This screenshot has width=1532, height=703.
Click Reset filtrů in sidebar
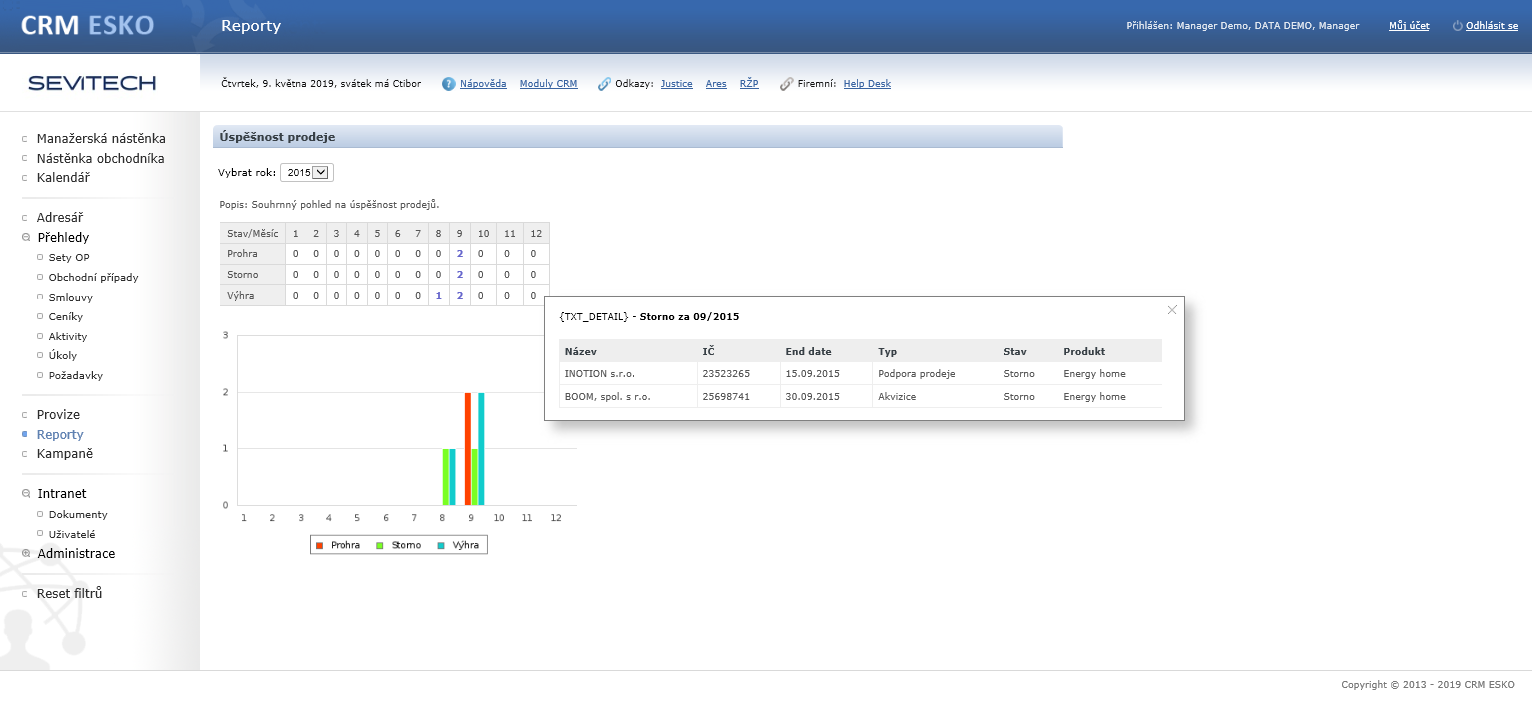[x=70, y=594]
